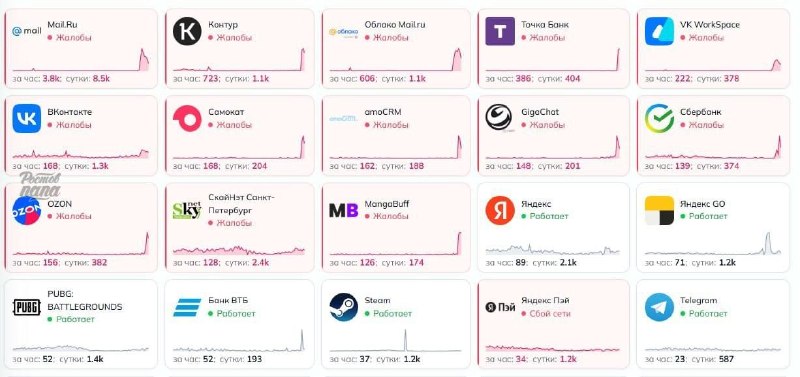This screenshot has width=800, height=377.
Task: Select the Steam logo icon
Action: [343, 307]
